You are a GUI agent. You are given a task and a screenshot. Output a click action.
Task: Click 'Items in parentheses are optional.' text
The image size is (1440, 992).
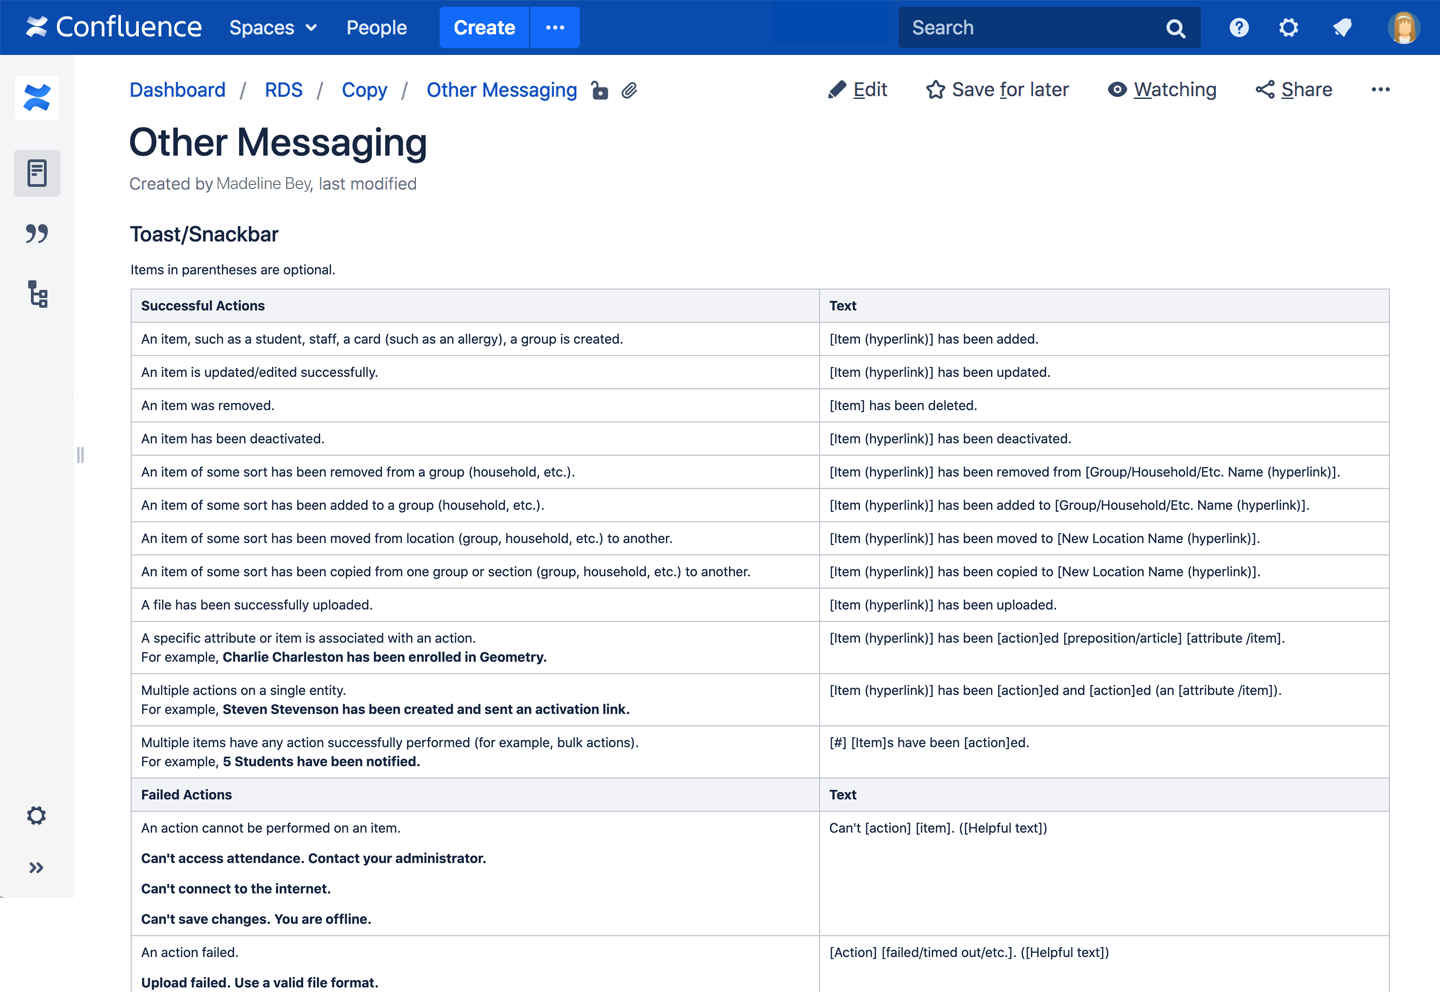tap(233, 270)
